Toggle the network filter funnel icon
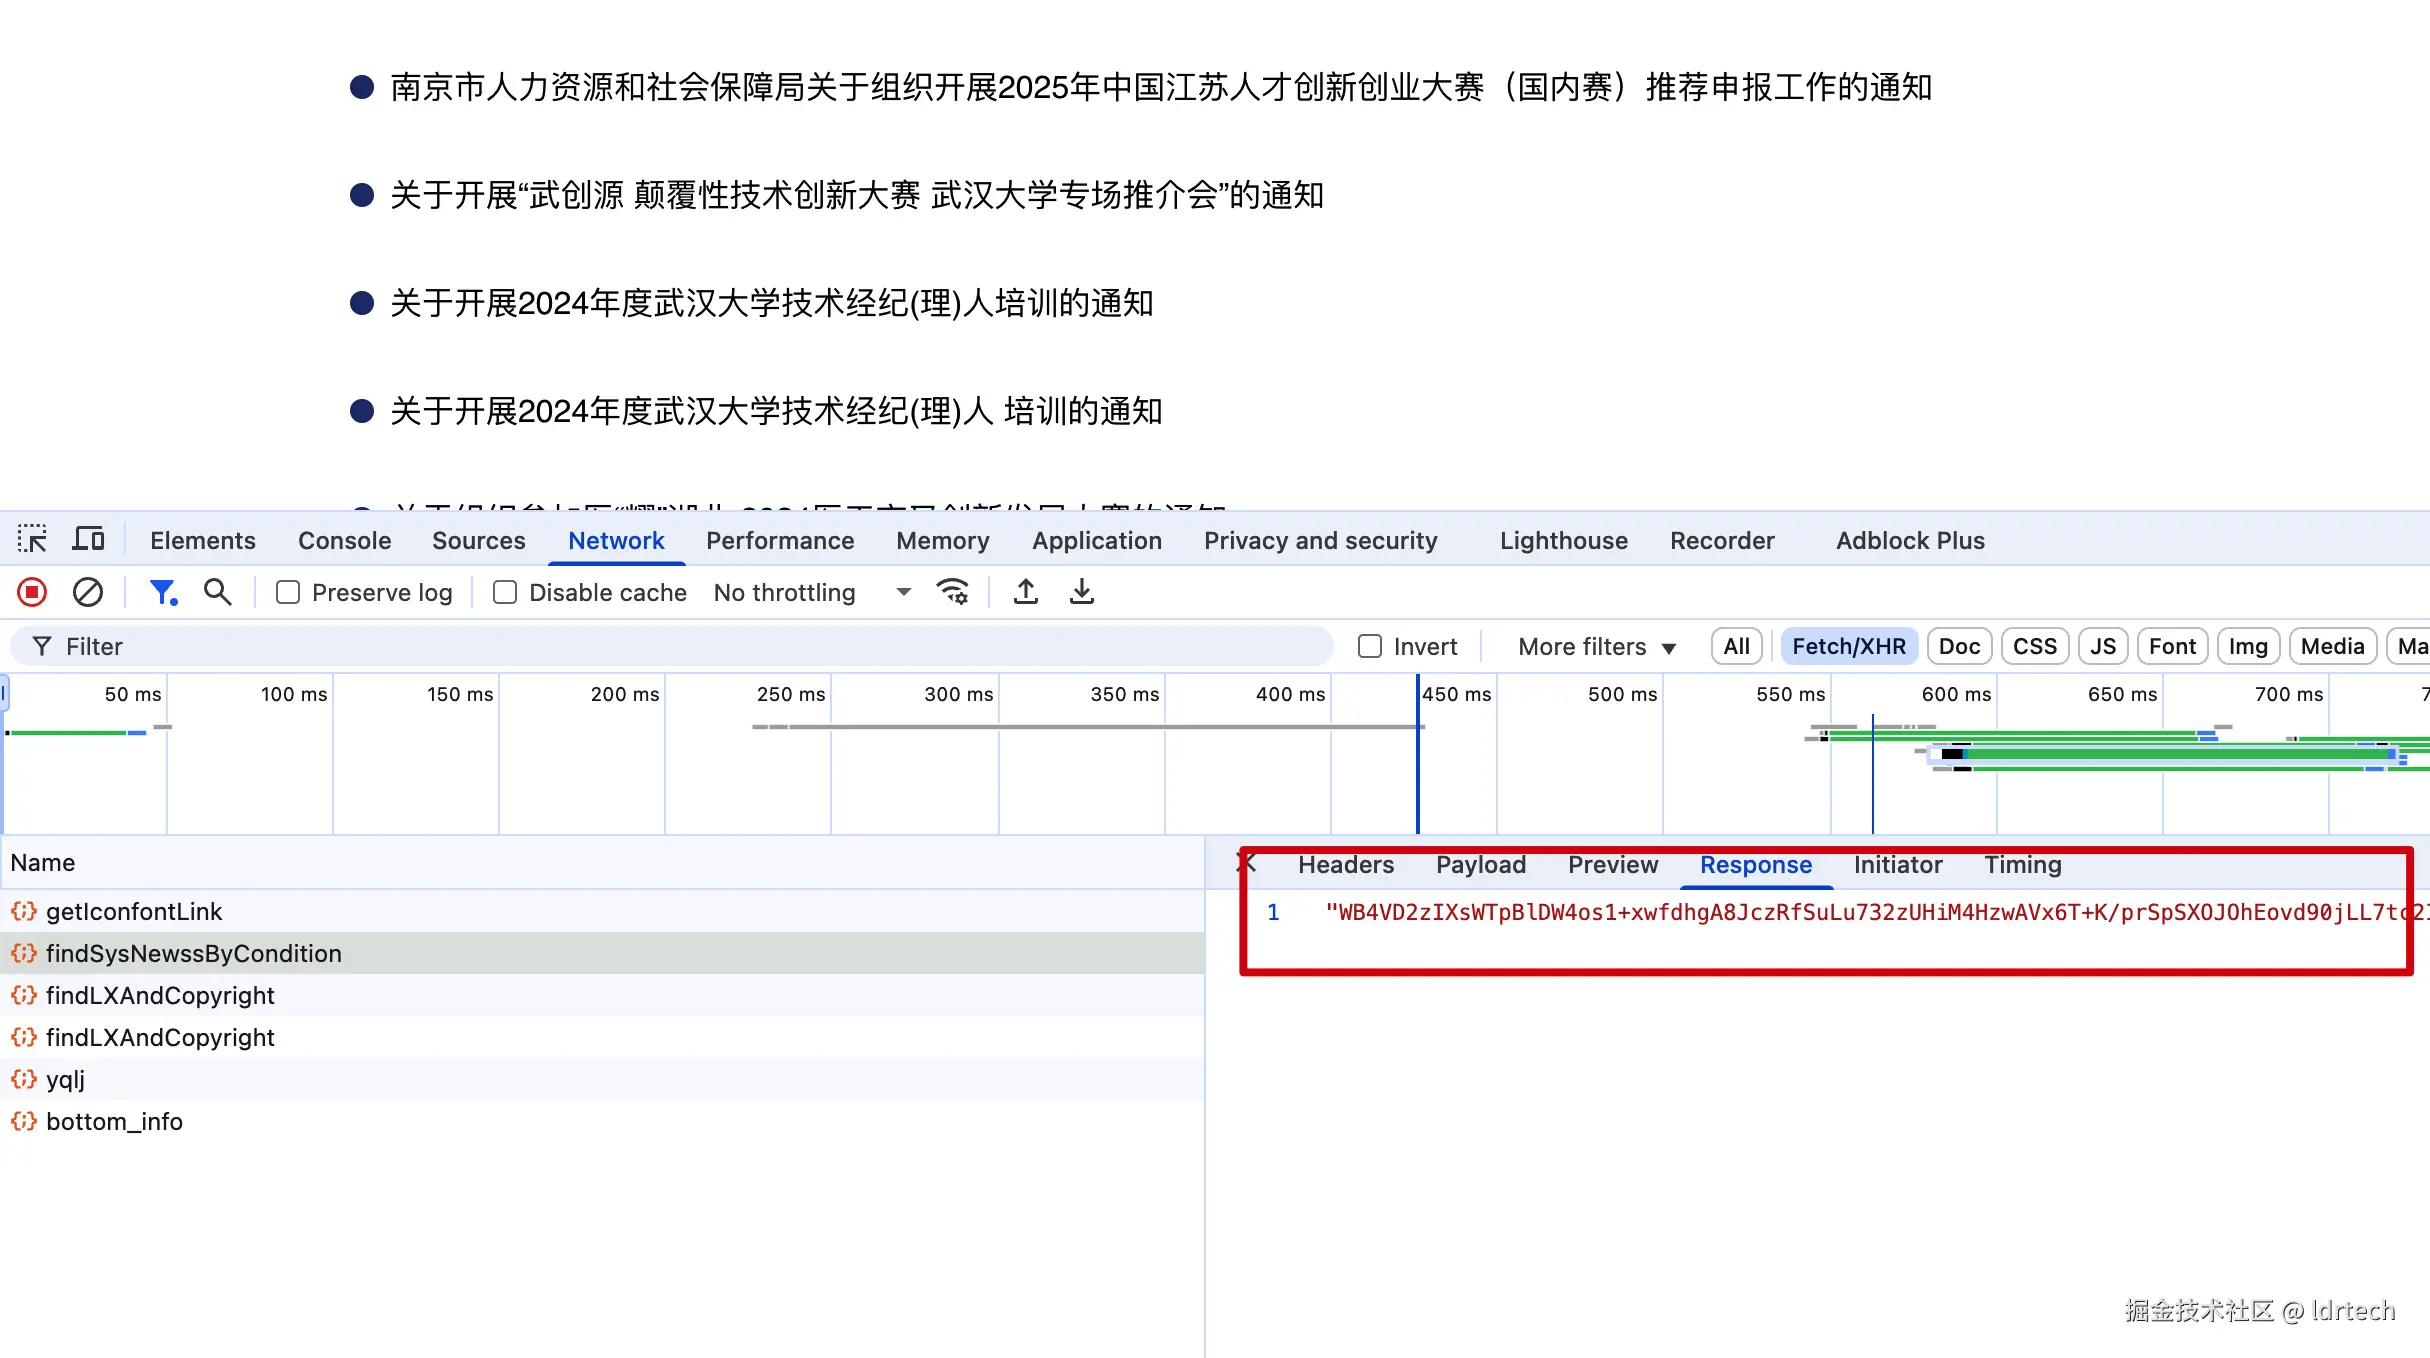2430x1358 pixels. pos(163,593)
